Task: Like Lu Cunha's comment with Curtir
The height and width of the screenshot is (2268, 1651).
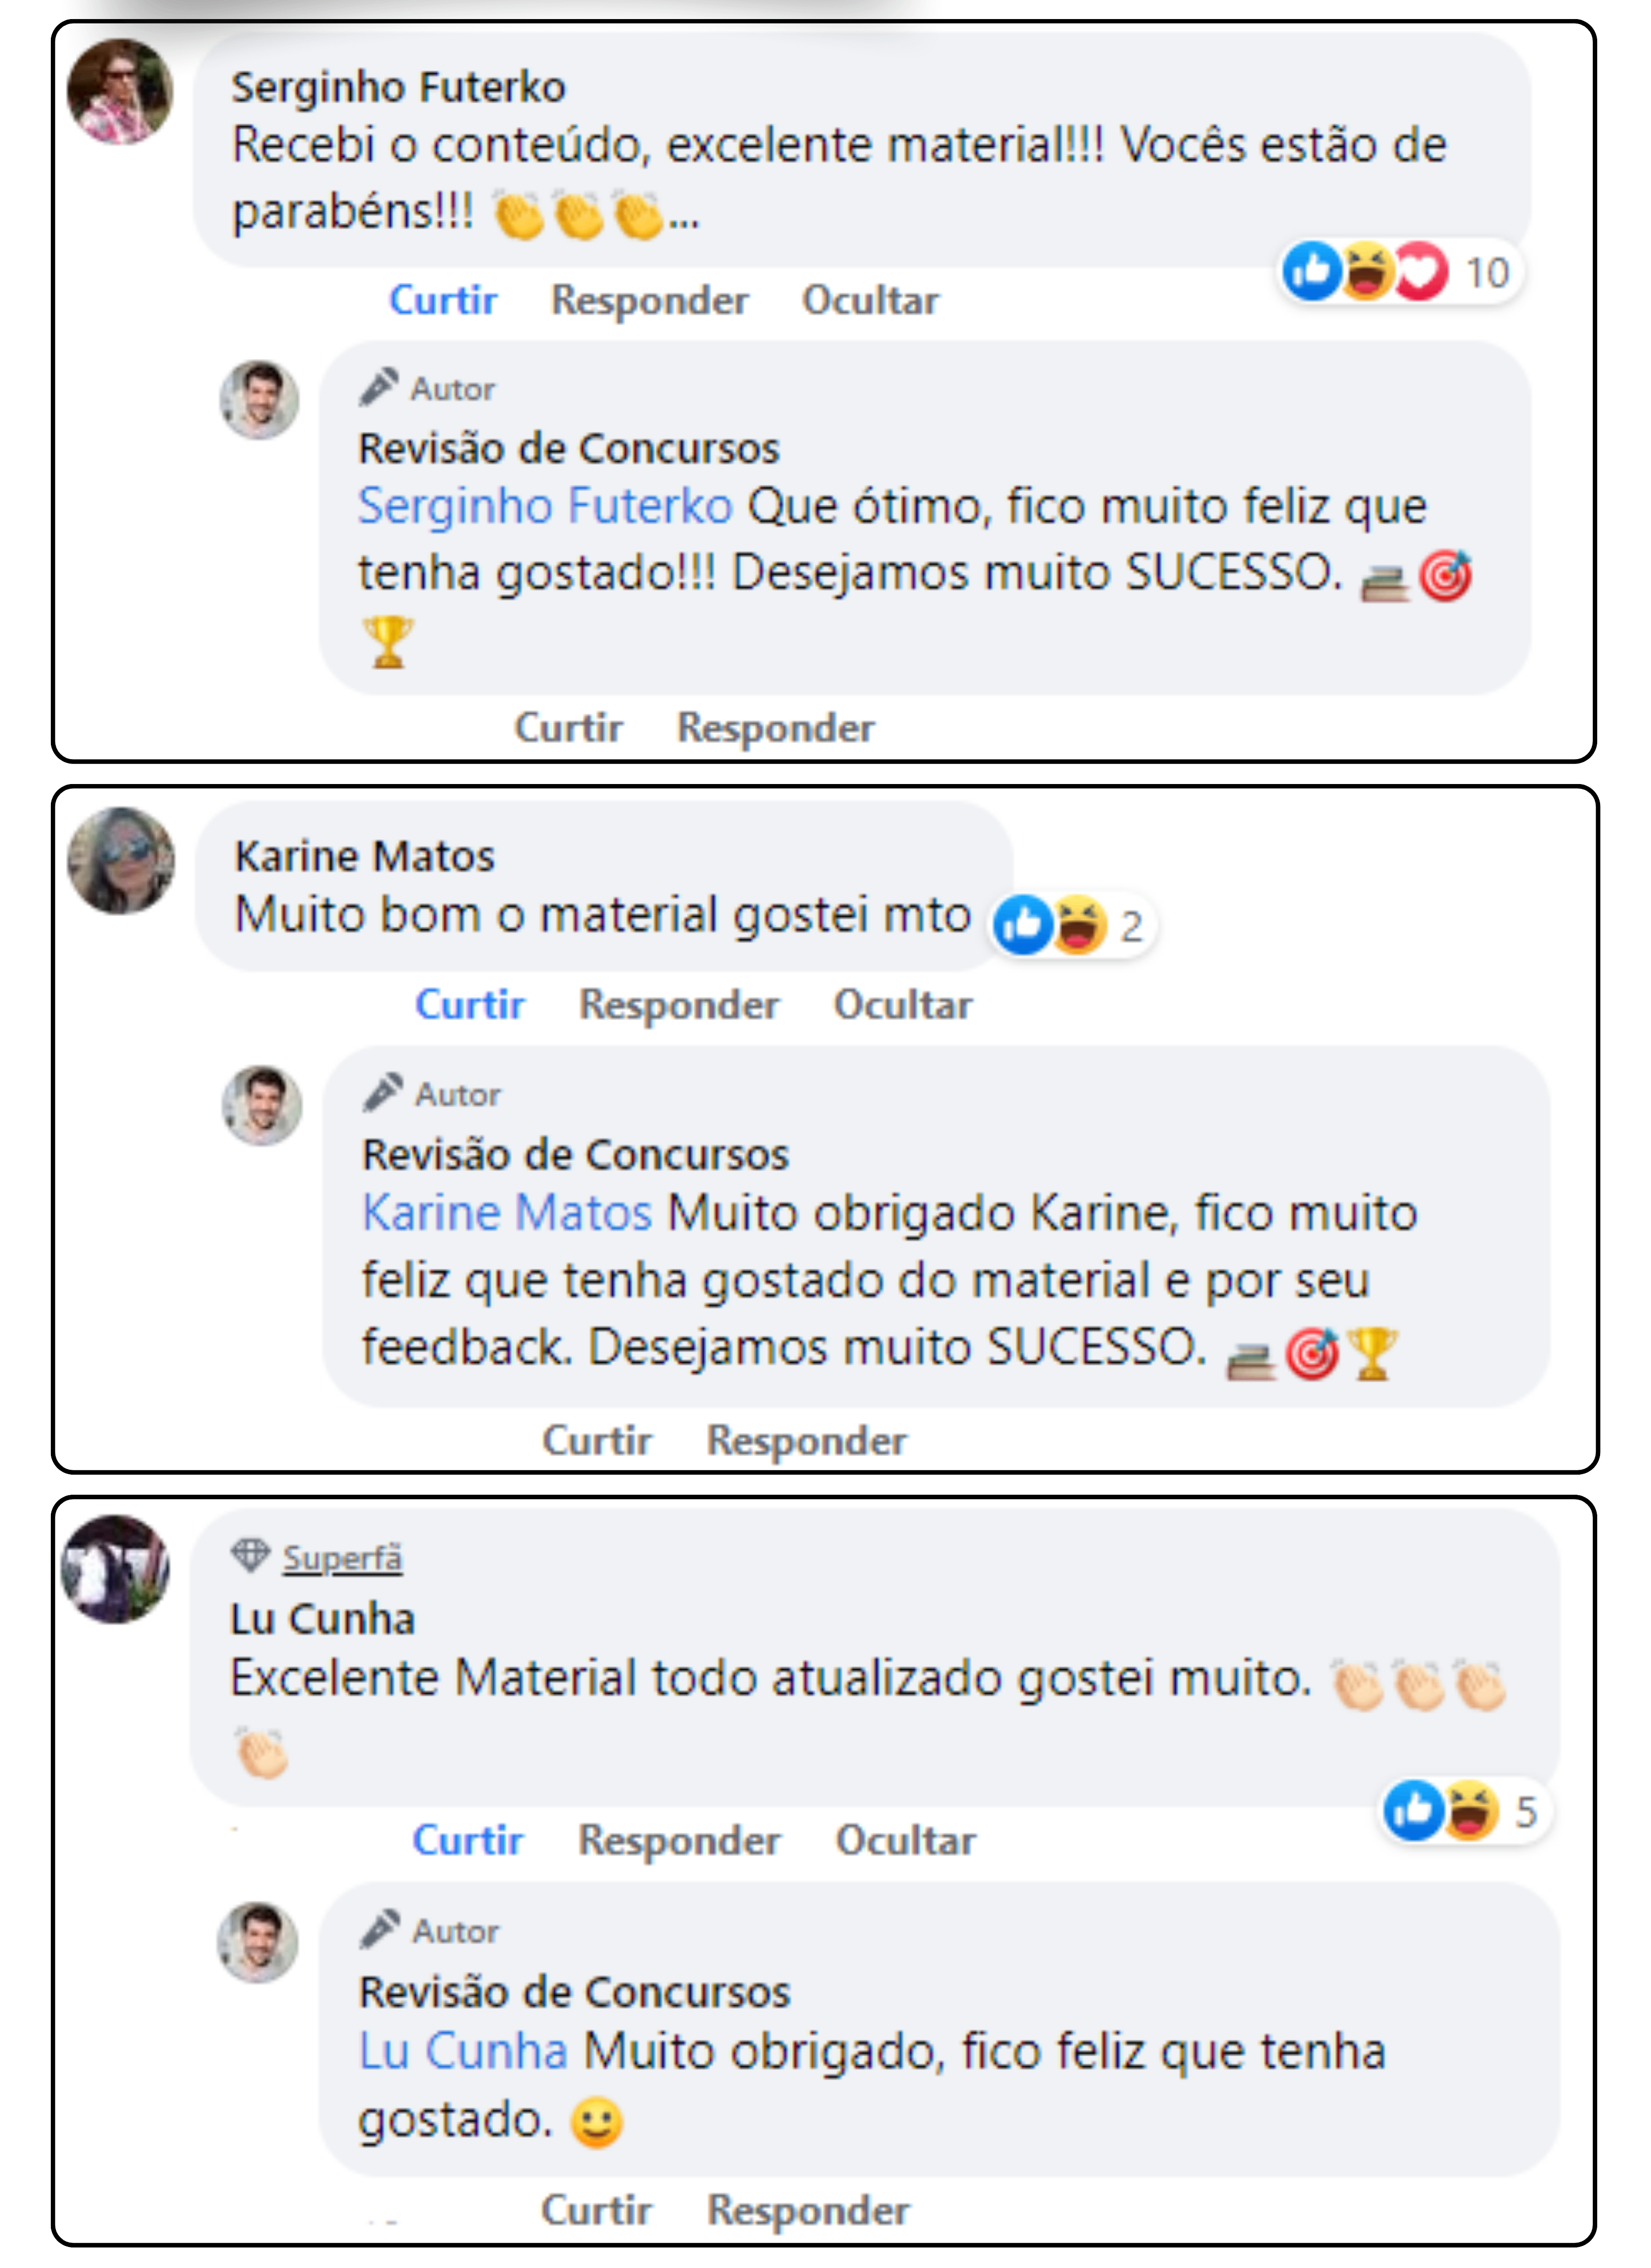Action: point(467,1840)
